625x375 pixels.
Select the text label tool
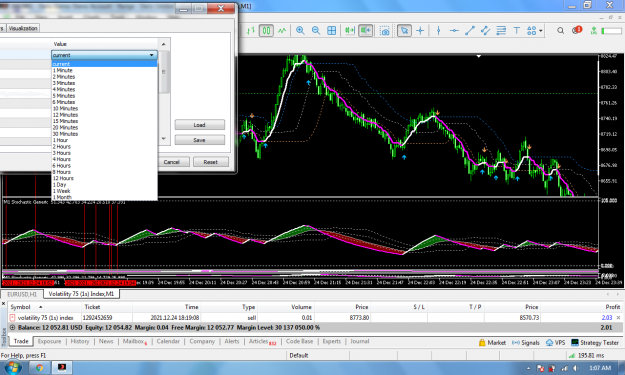pyautogui.click(x=517, y=31)
